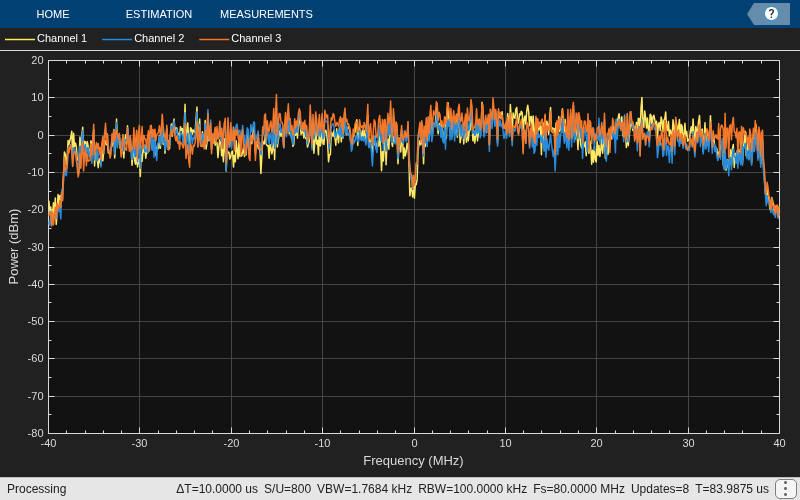
Task: Switch to the ESTIMATION tab
Action: (159, 14)
